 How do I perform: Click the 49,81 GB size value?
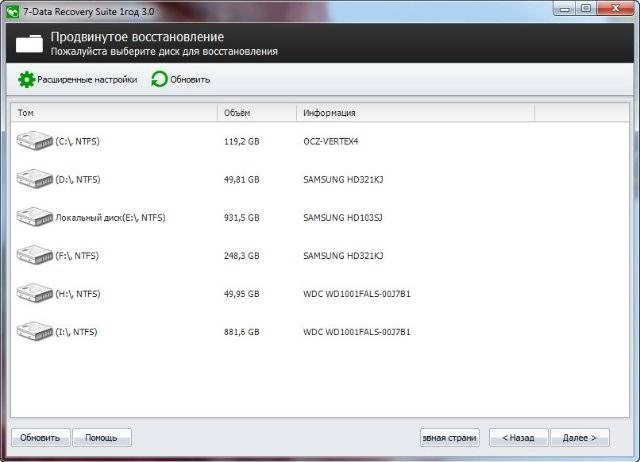pos(242,180)
